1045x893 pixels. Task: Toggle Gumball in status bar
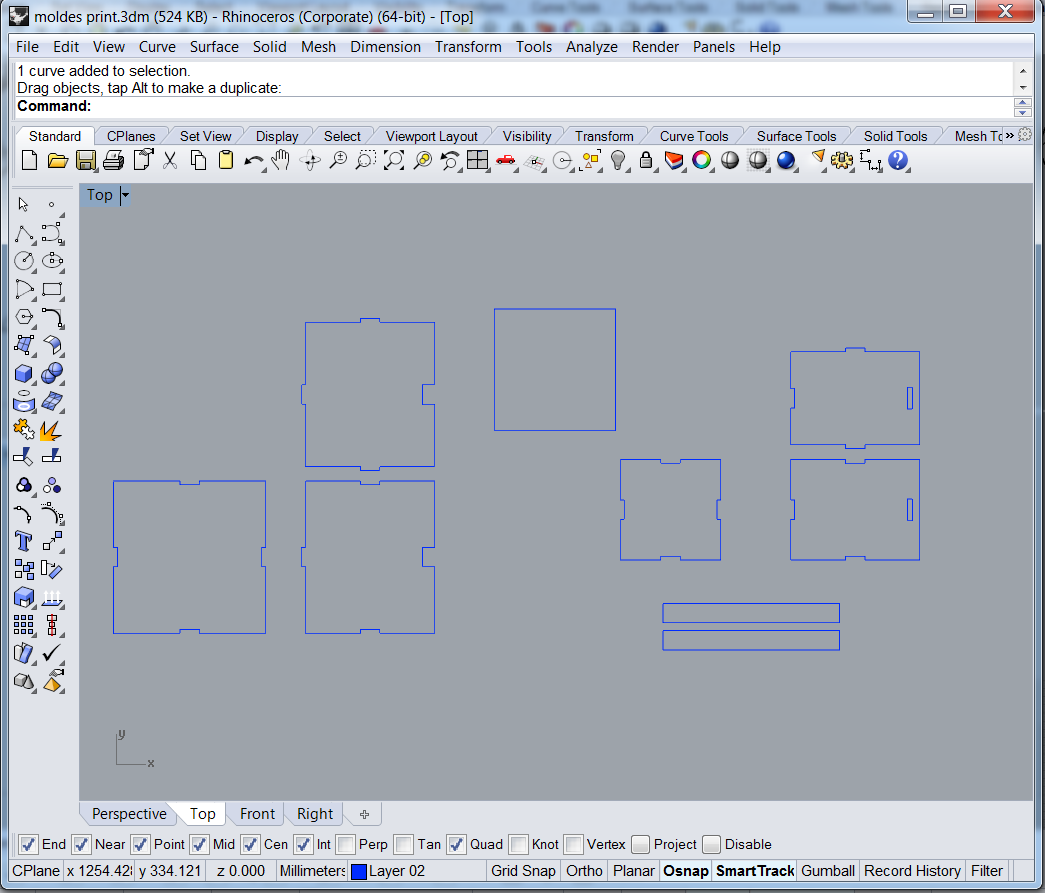click(x=828, y=871)
